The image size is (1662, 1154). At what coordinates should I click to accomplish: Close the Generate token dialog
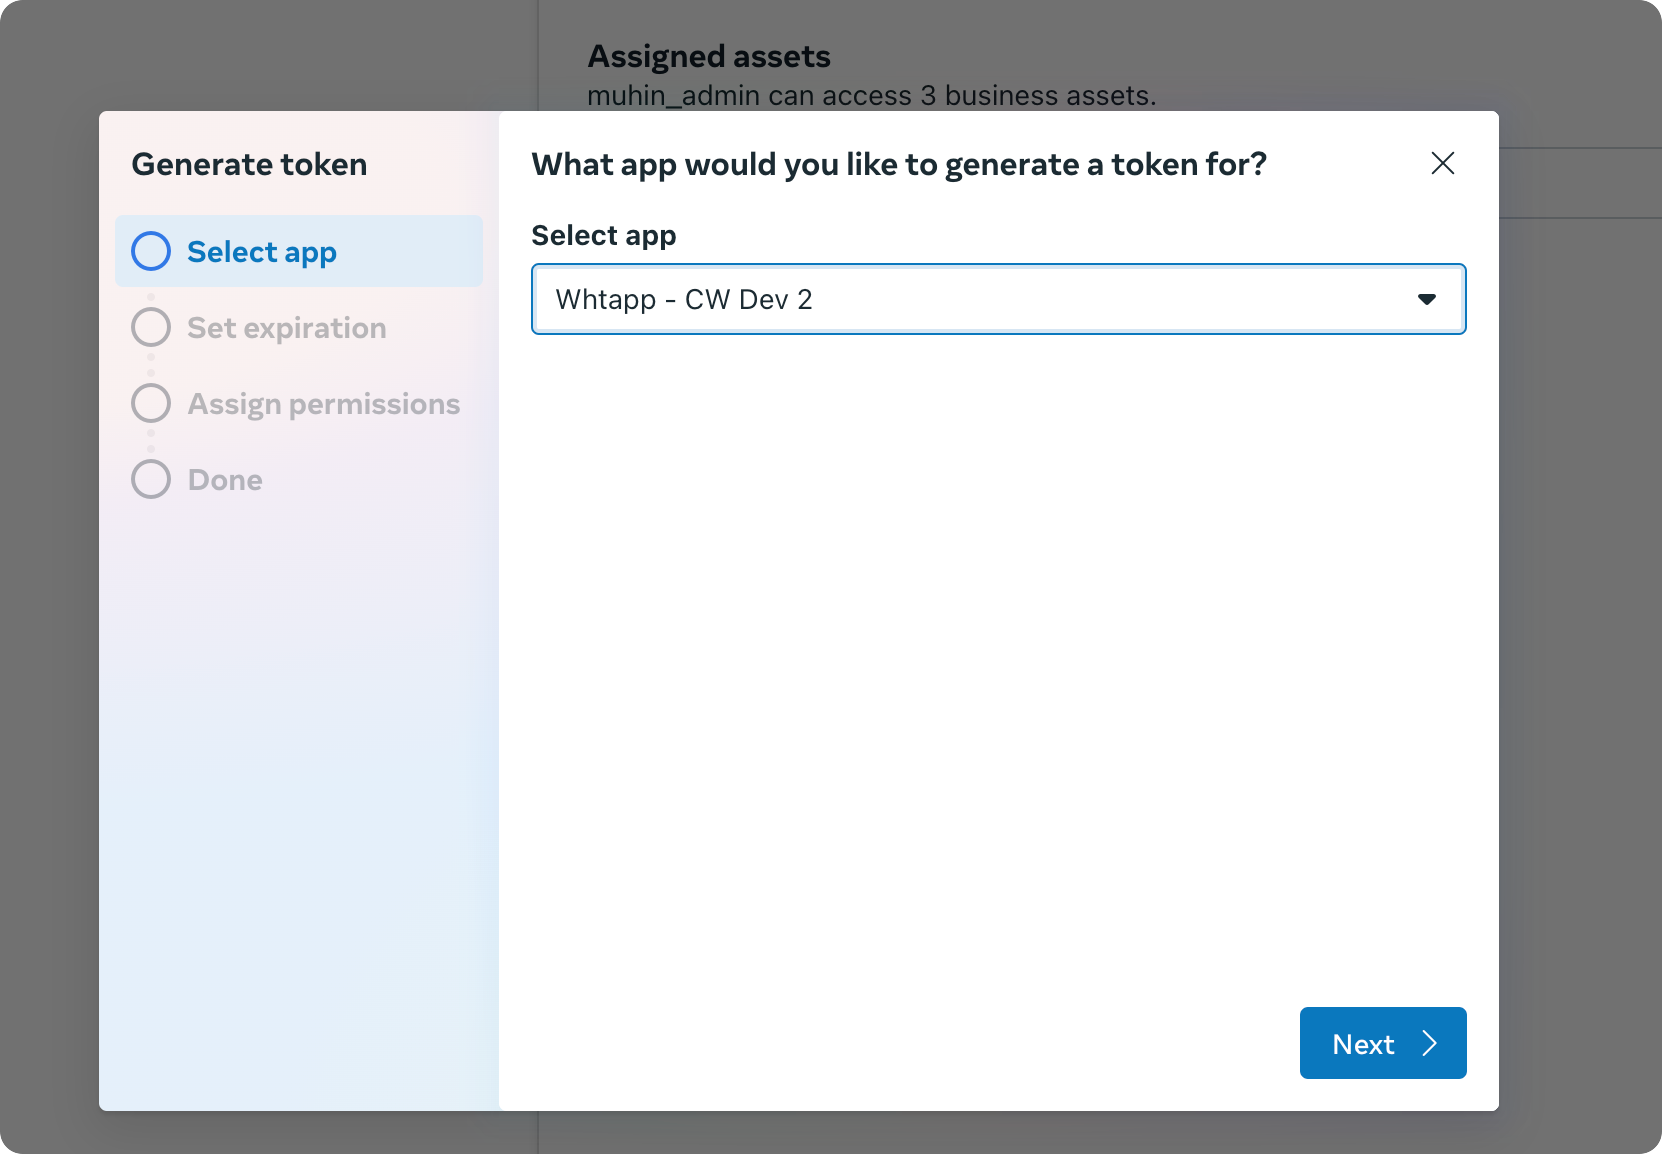(1442, 163)
